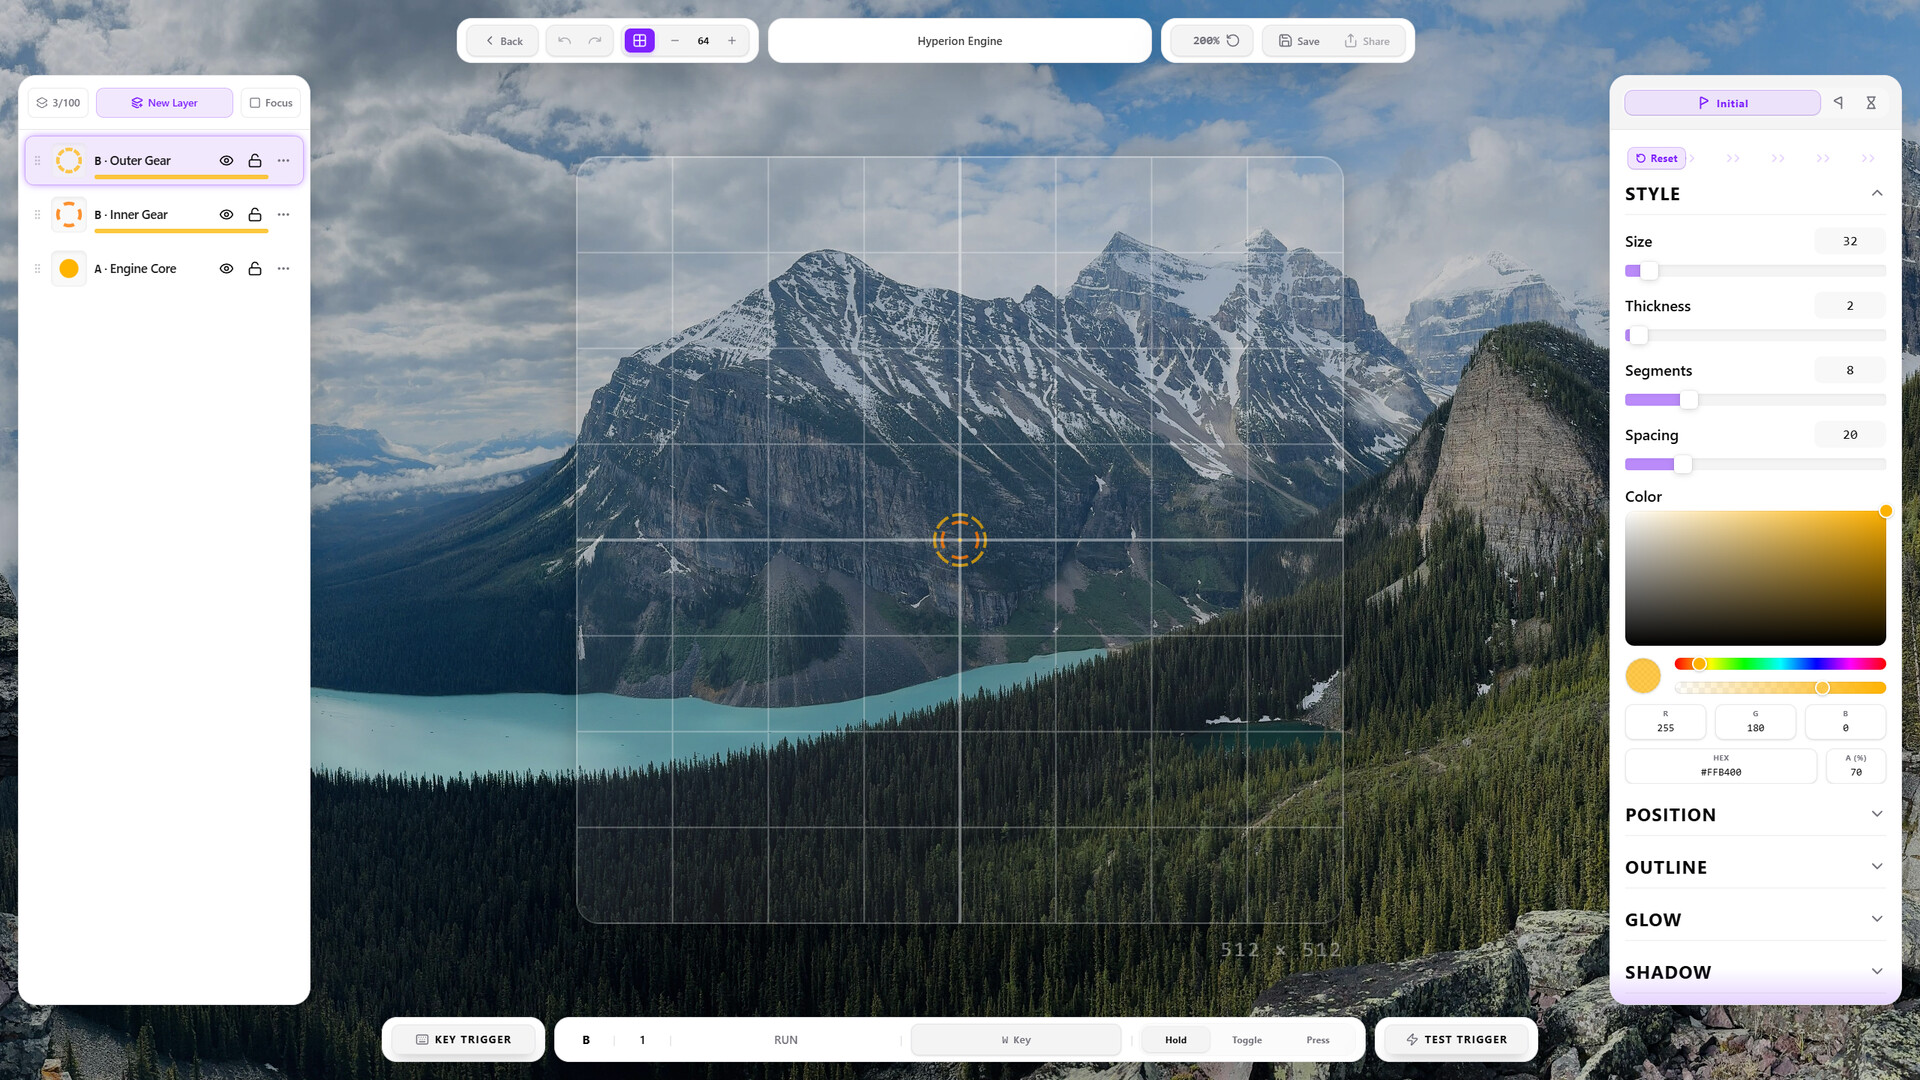Click the TEST TRIGGER button
The image size is (1920, 1080).
(1456, 1040)
